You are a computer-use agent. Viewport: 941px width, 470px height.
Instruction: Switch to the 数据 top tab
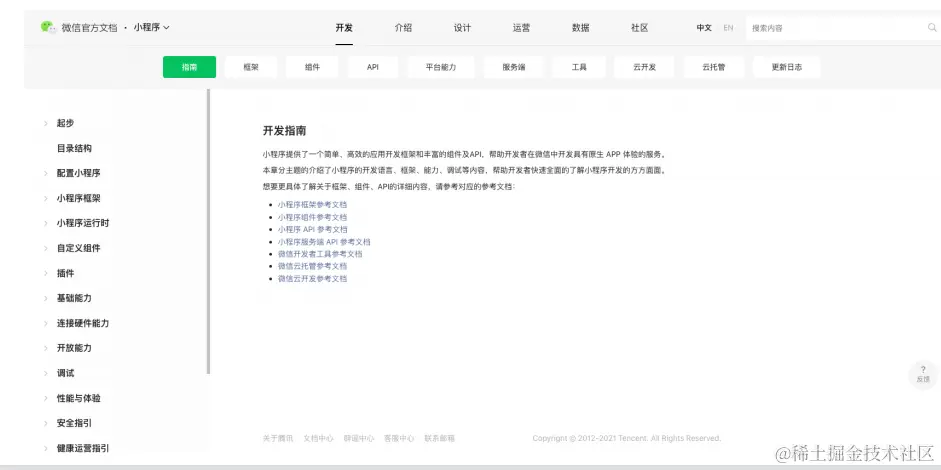[580, 28]
